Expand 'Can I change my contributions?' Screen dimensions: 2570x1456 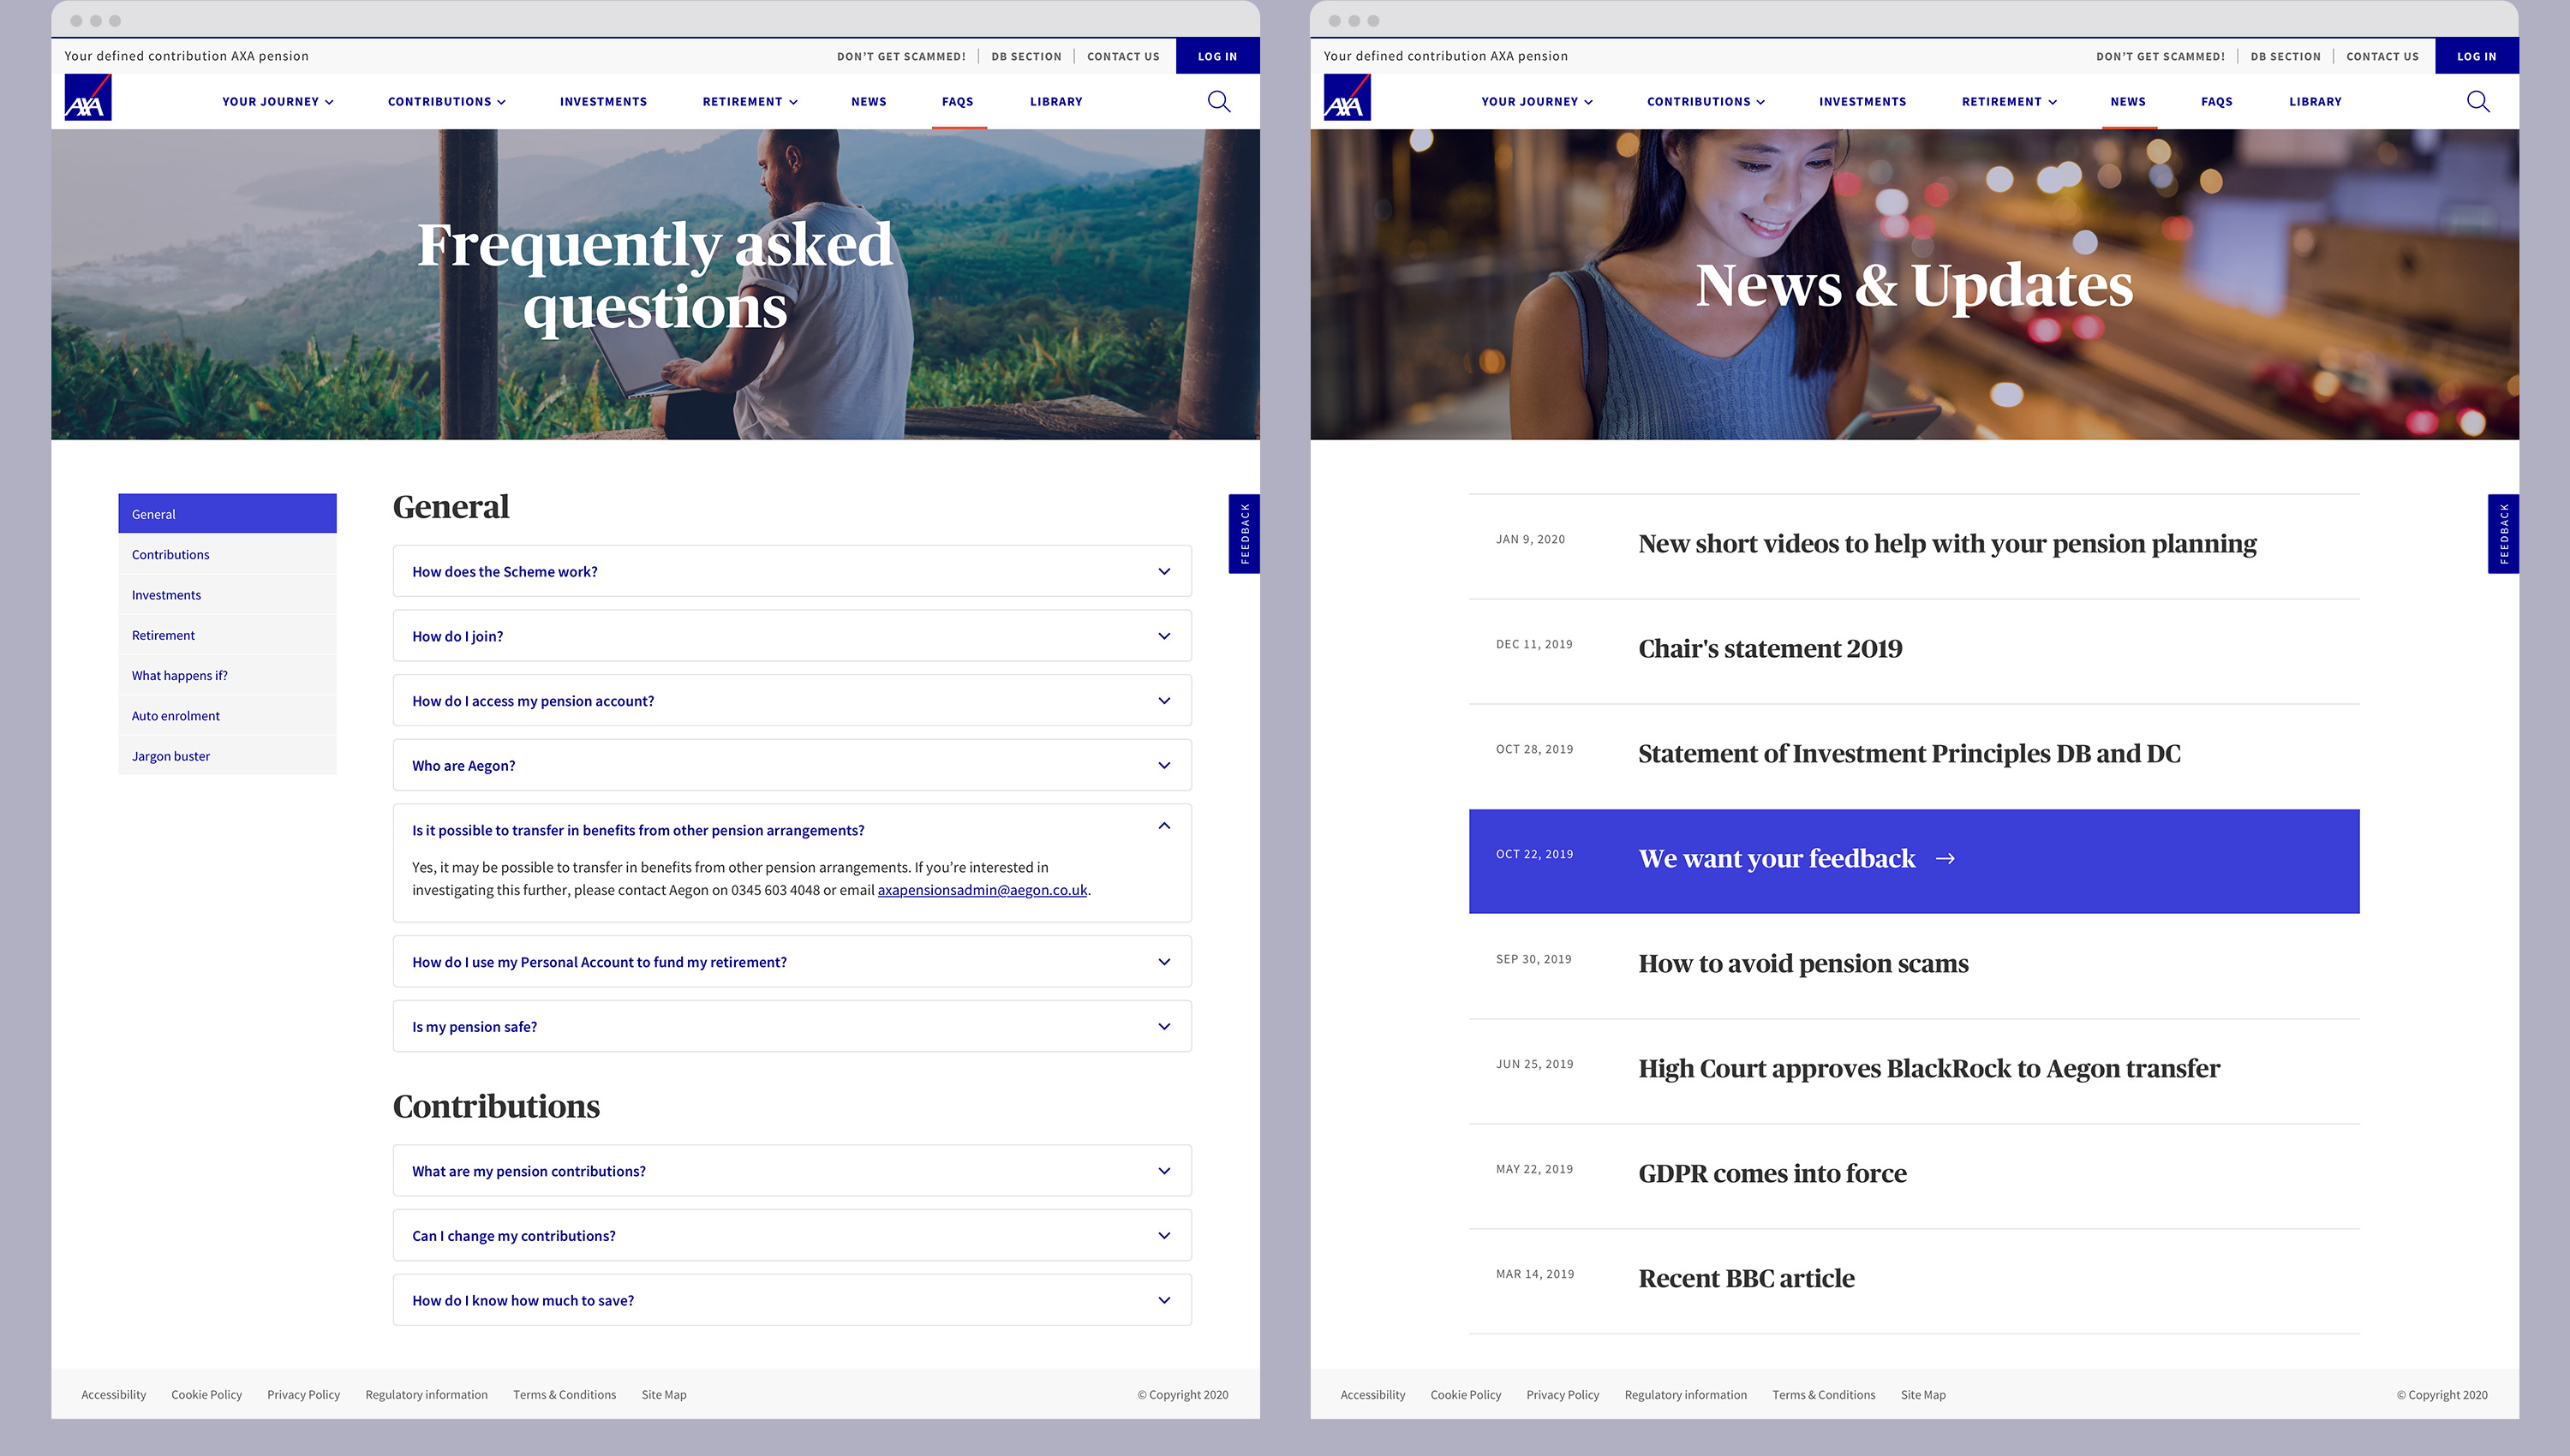tap(792, 1236)
